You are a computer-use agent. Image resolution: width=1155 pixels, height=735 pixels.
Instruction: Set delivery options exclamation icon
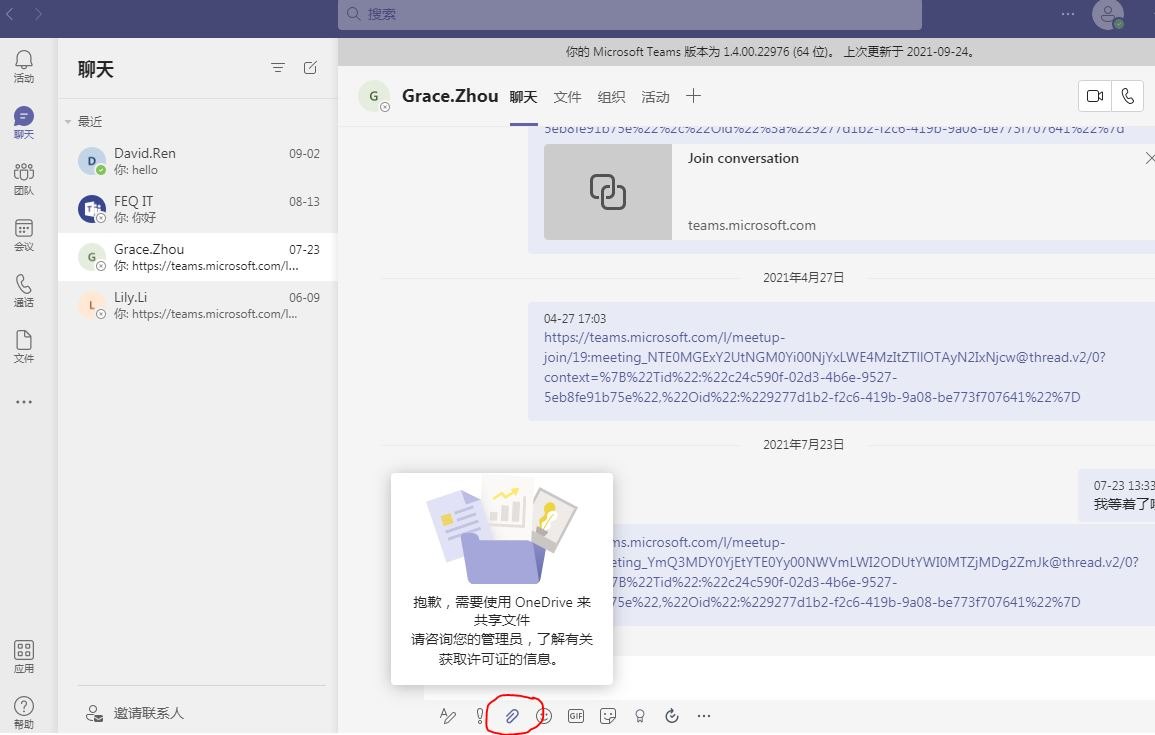[480, 716]
